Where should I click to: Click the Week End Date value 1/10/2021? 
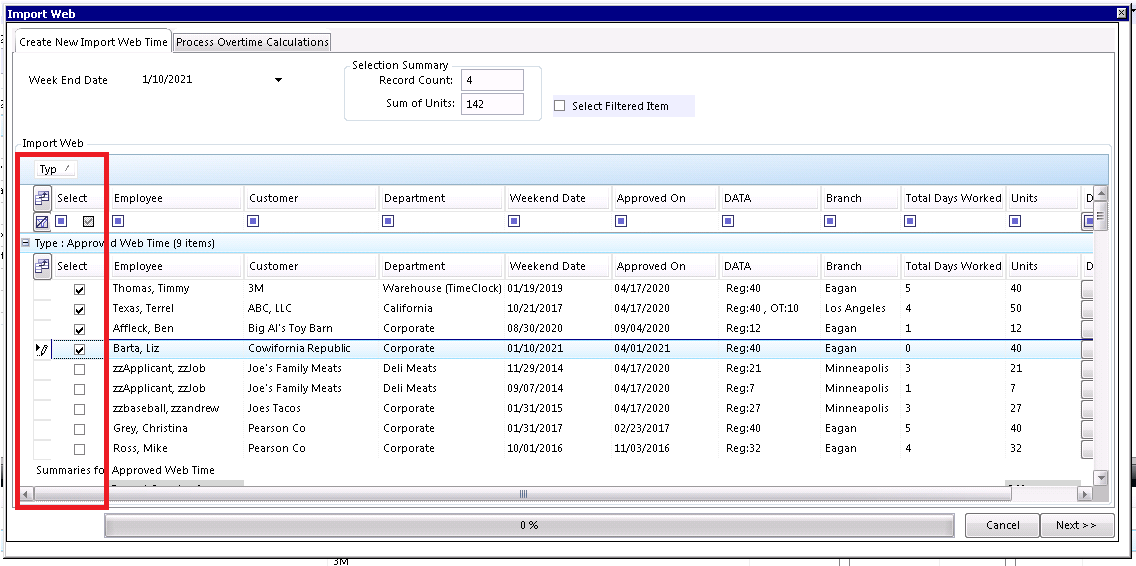click(167, 80)
